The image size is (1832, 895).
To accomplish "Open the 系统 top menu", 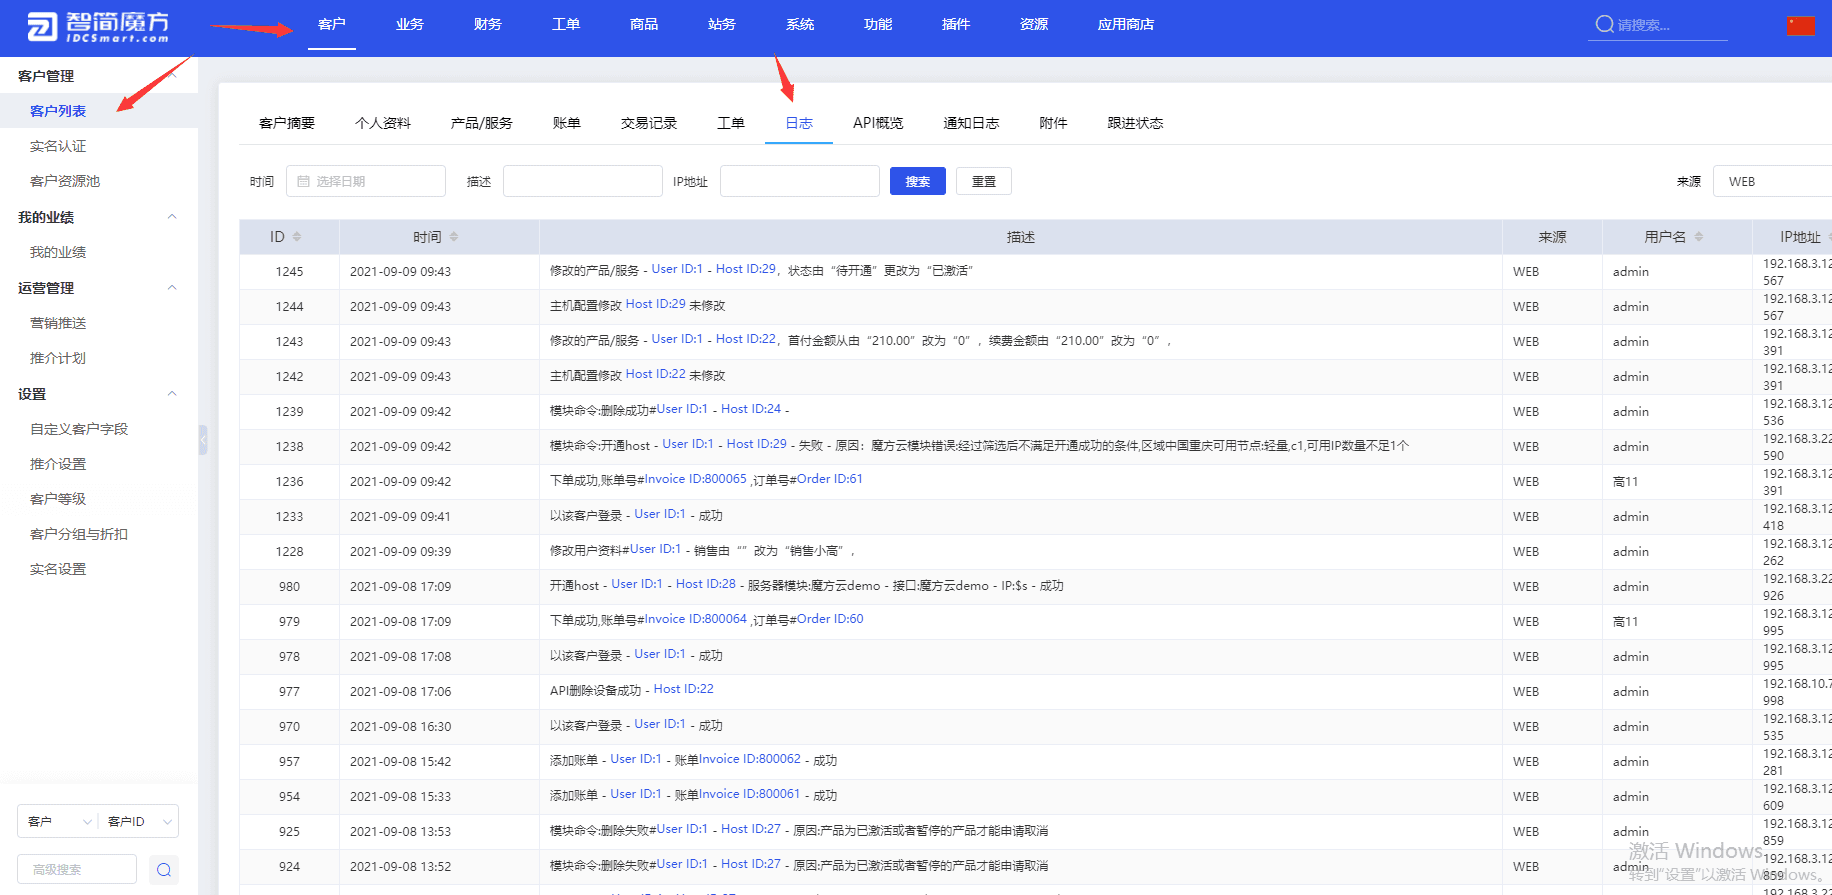I will click(800, 24).
